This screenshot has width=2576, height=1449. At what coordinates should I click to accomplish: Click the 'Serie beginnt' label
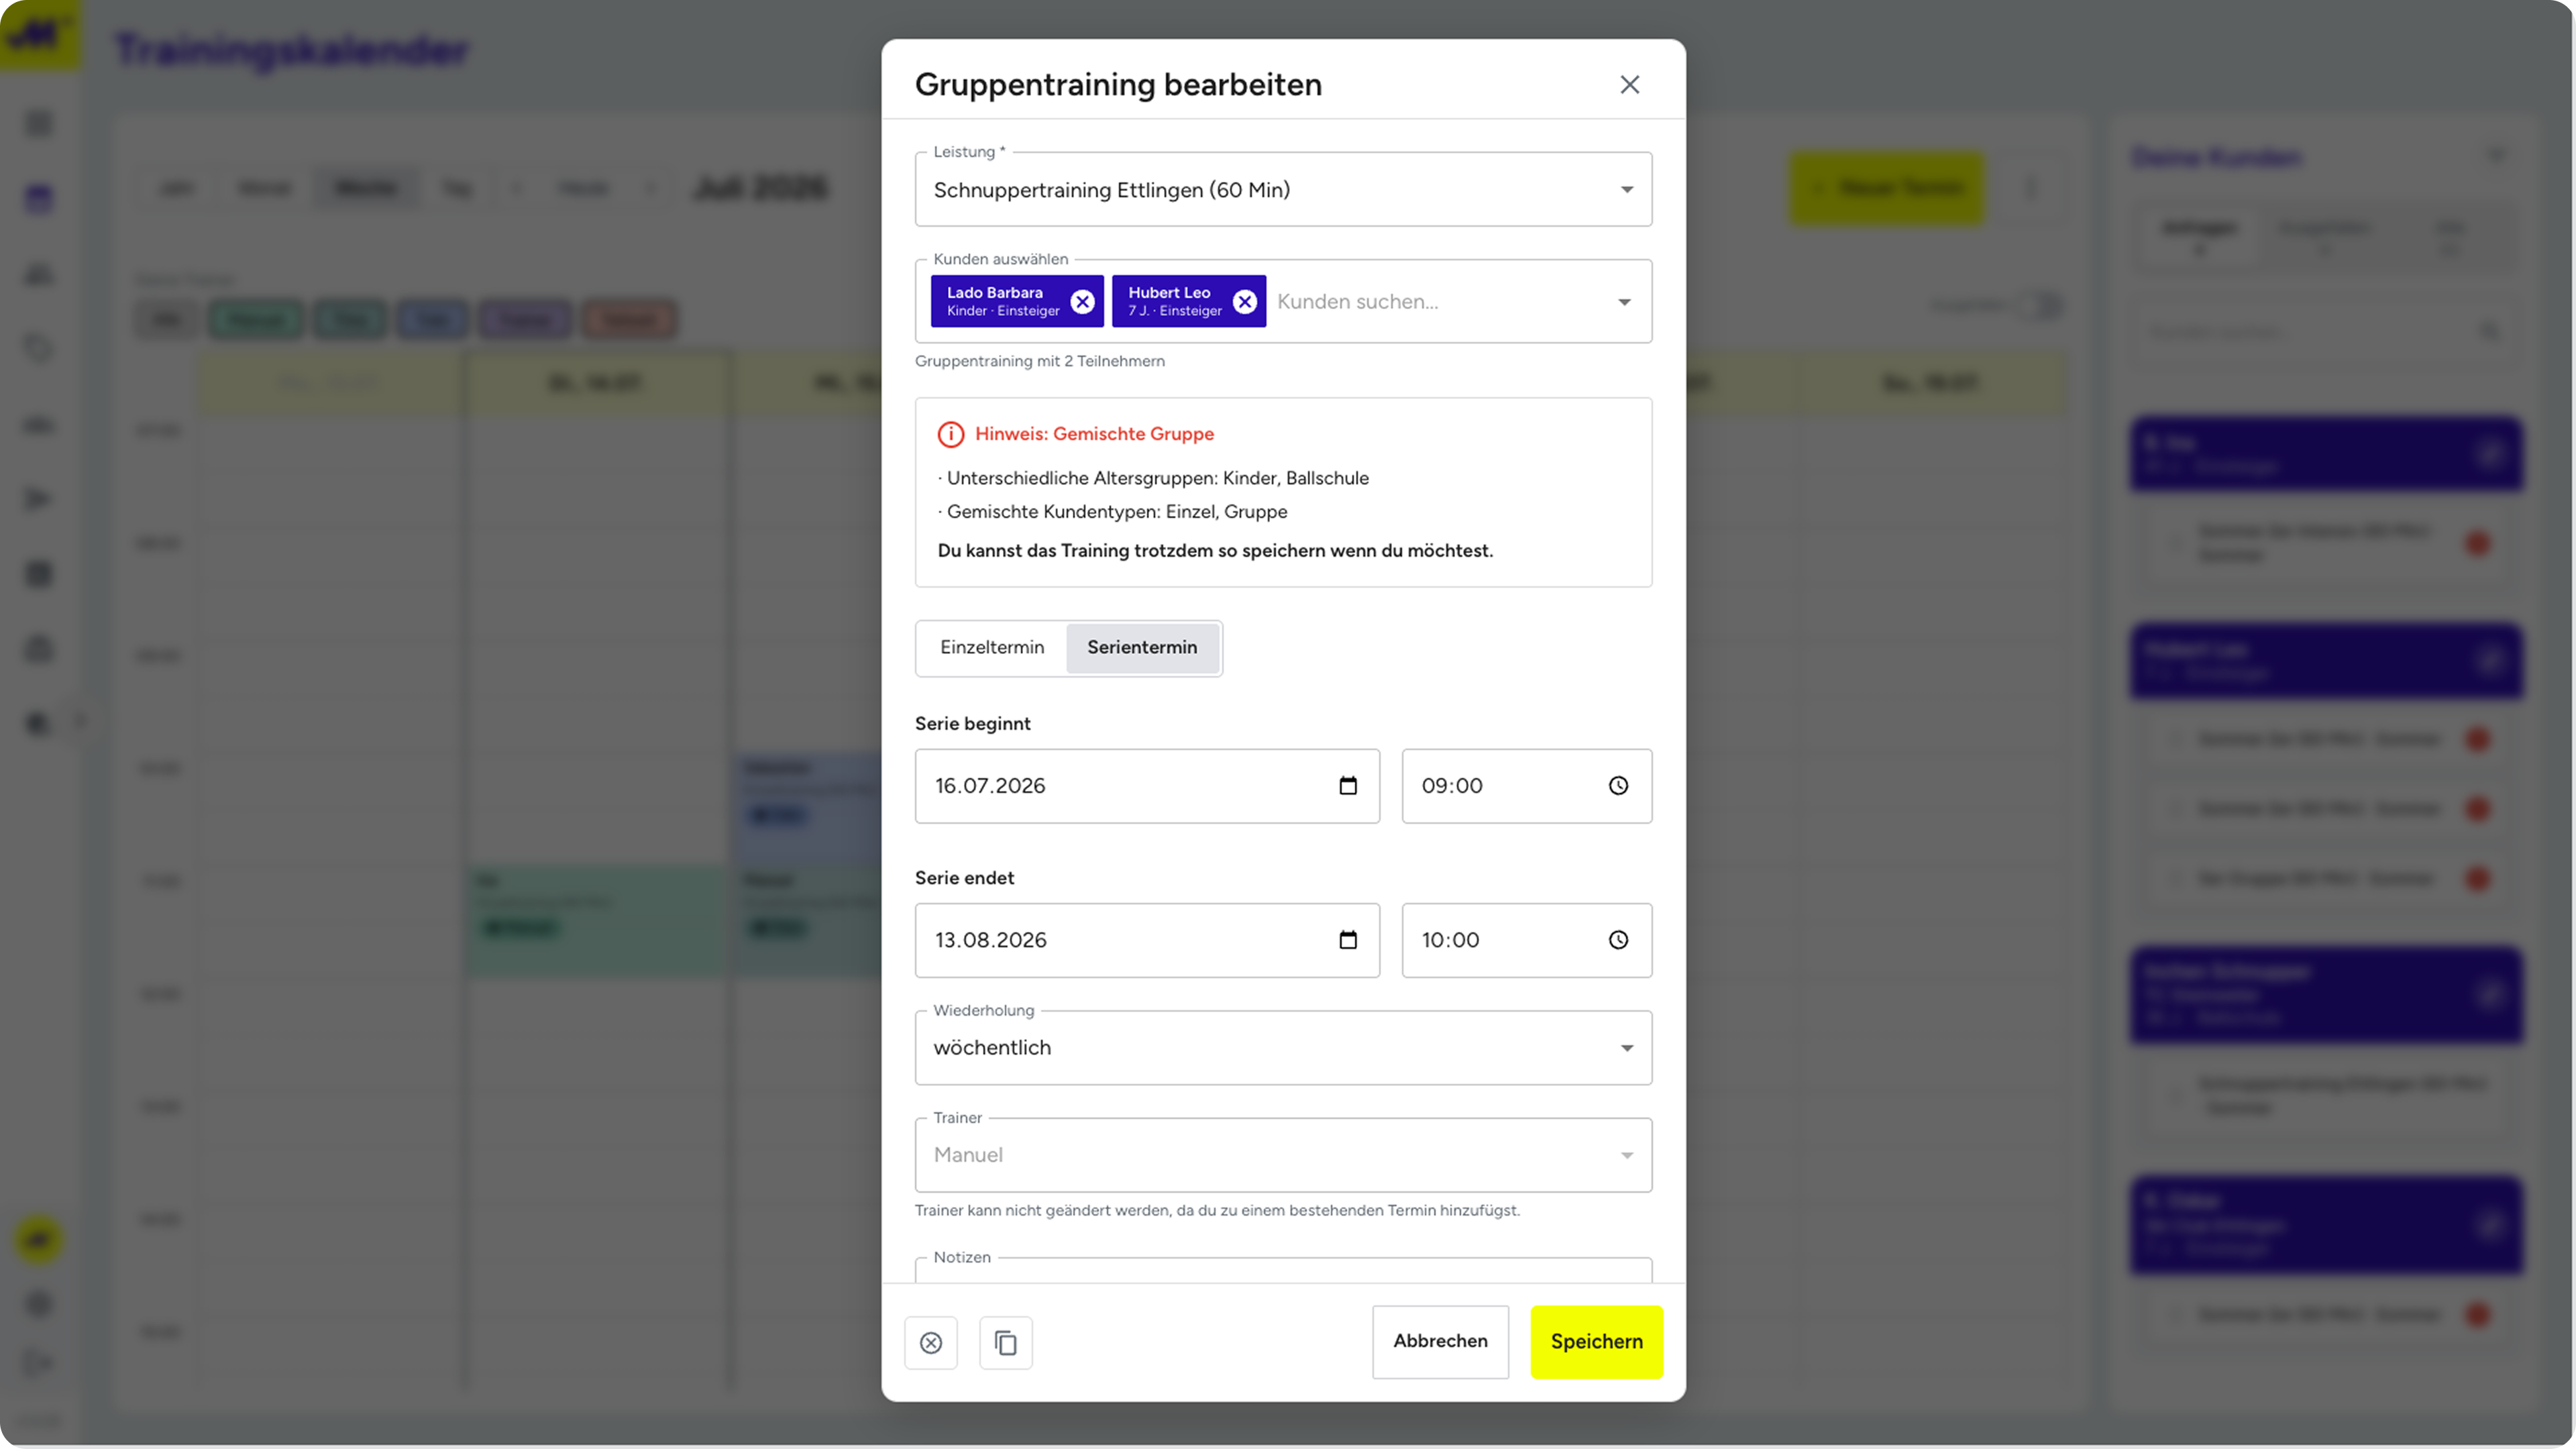click(x=972, y=724)
